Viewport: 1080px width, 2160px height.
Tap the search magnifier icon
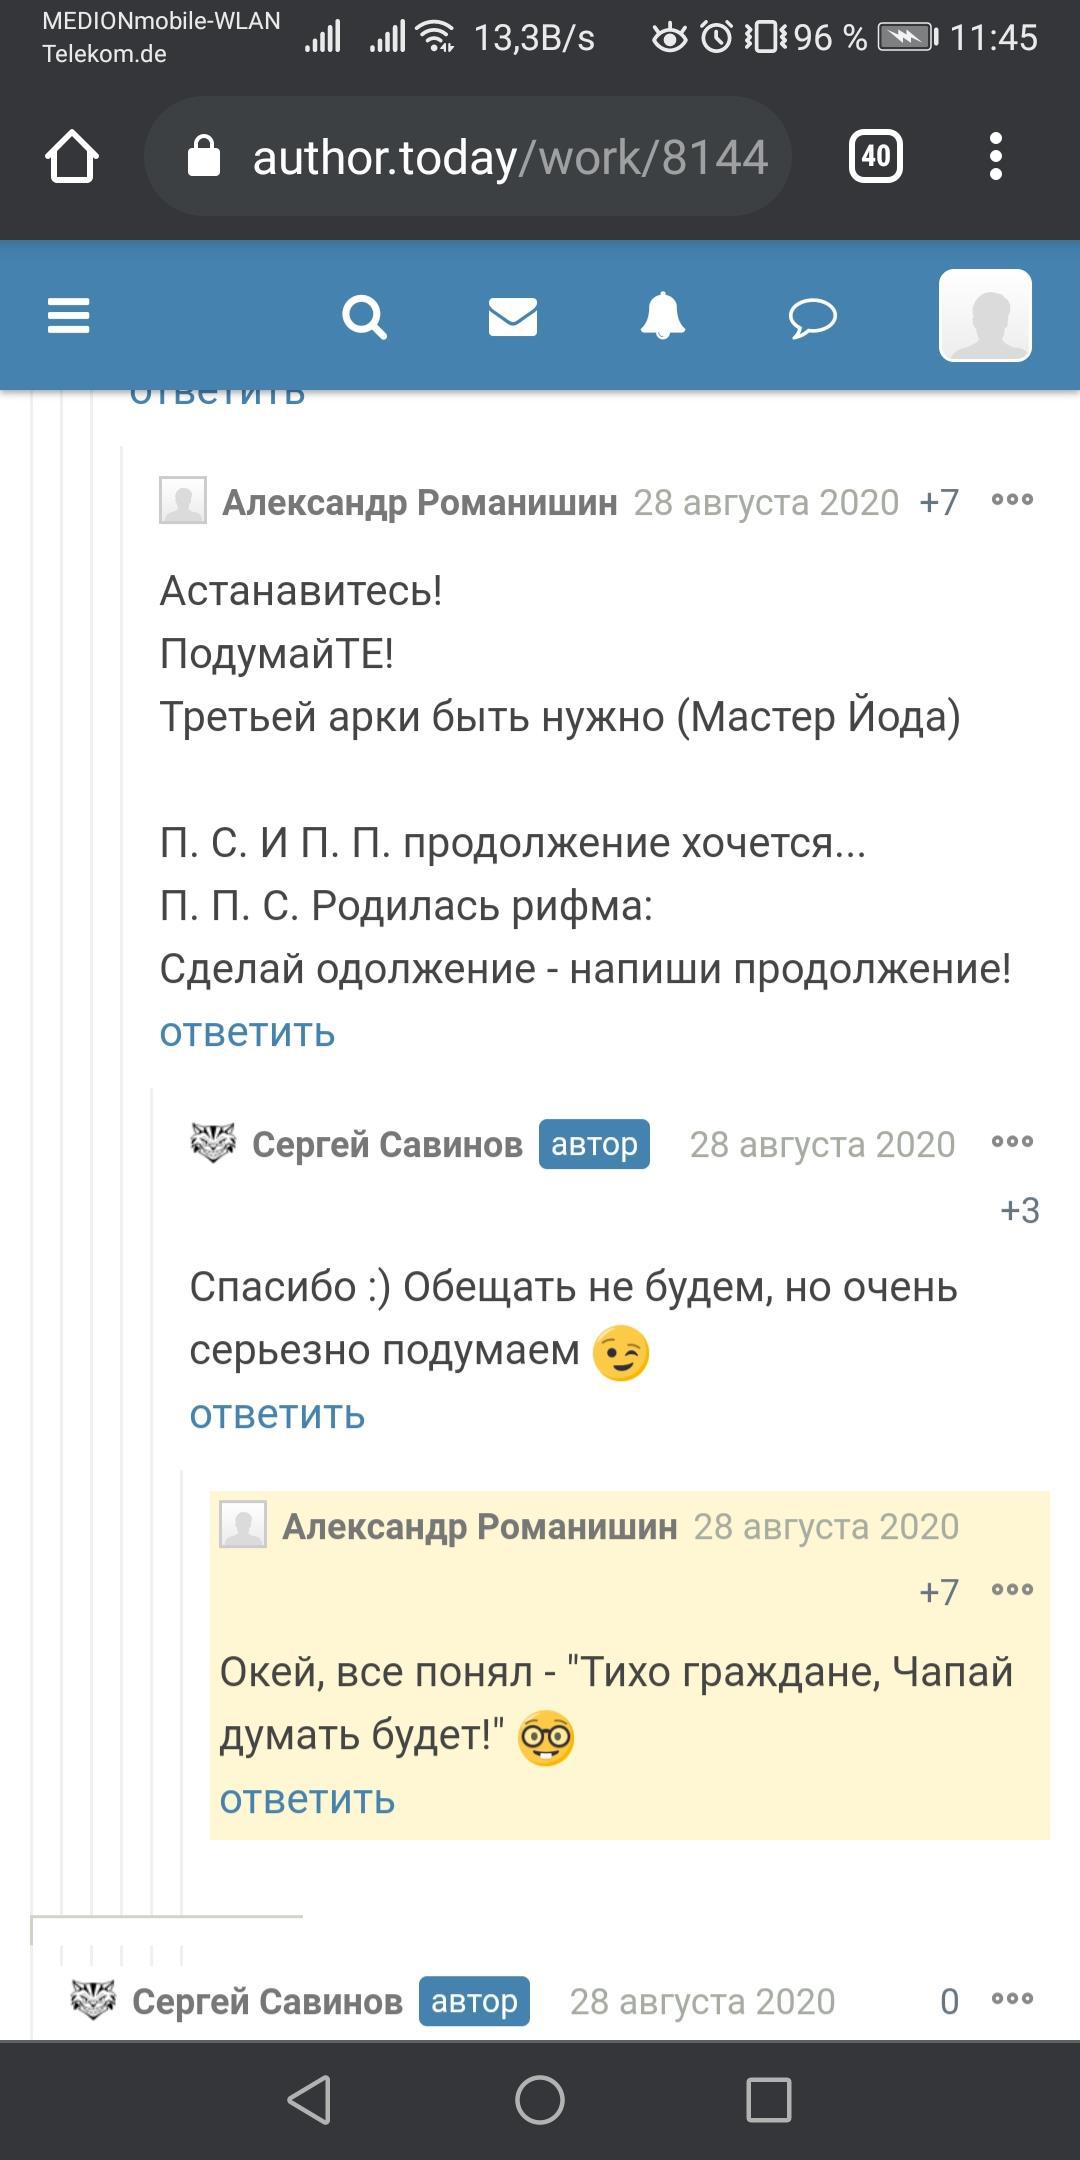(364, 317)
